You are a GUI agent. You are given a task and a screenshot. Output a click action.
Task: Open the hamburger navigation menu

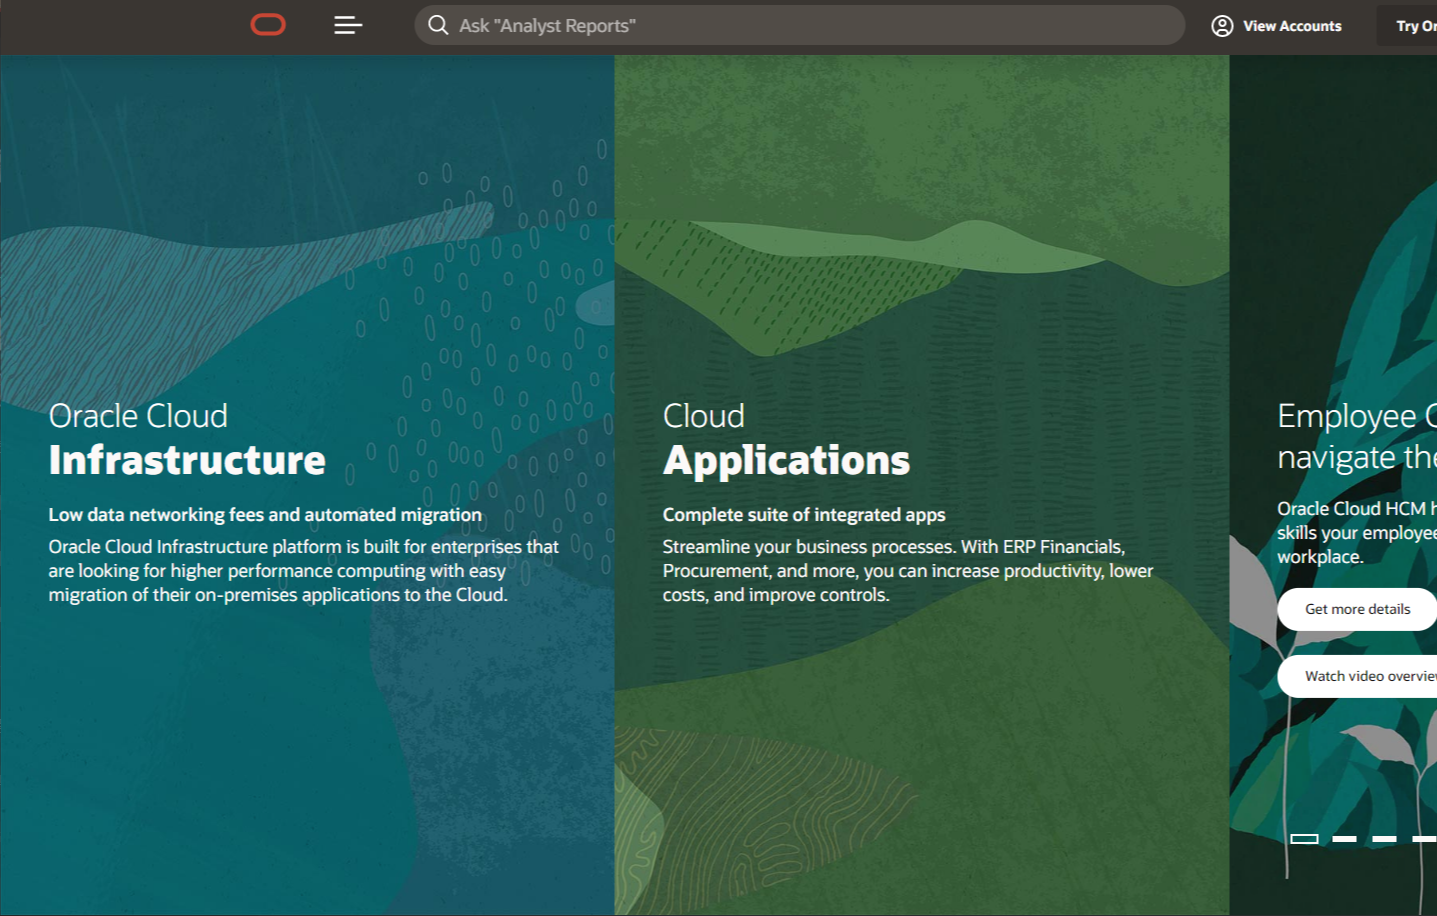(x=348, y=25)
